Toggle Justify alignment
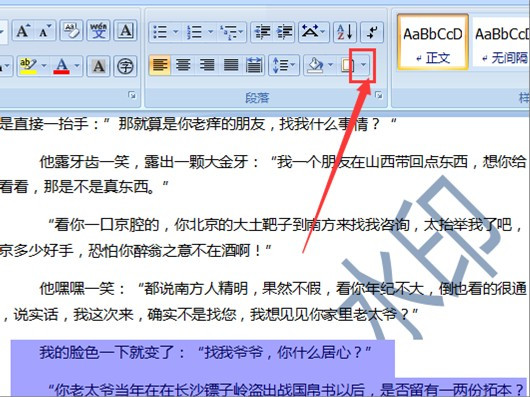 click(x=231, y=66)
